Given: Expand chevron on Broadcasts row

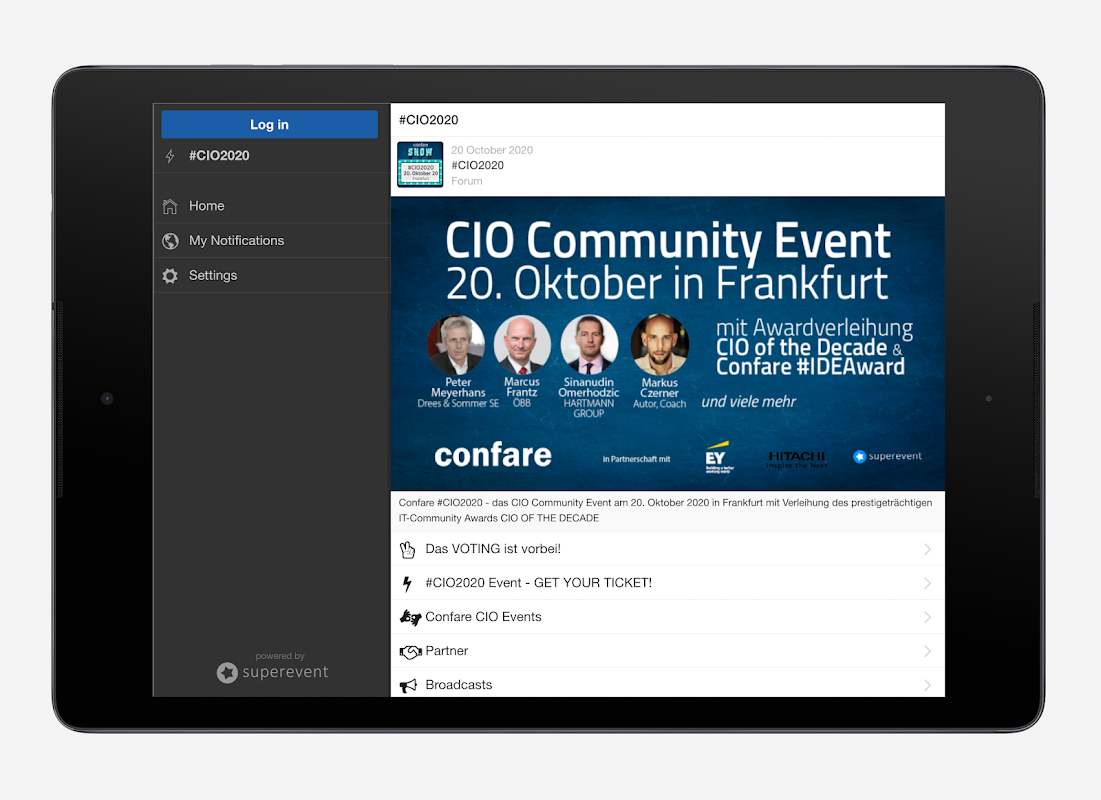Looking at the screenshot, I should coord(928,685).
